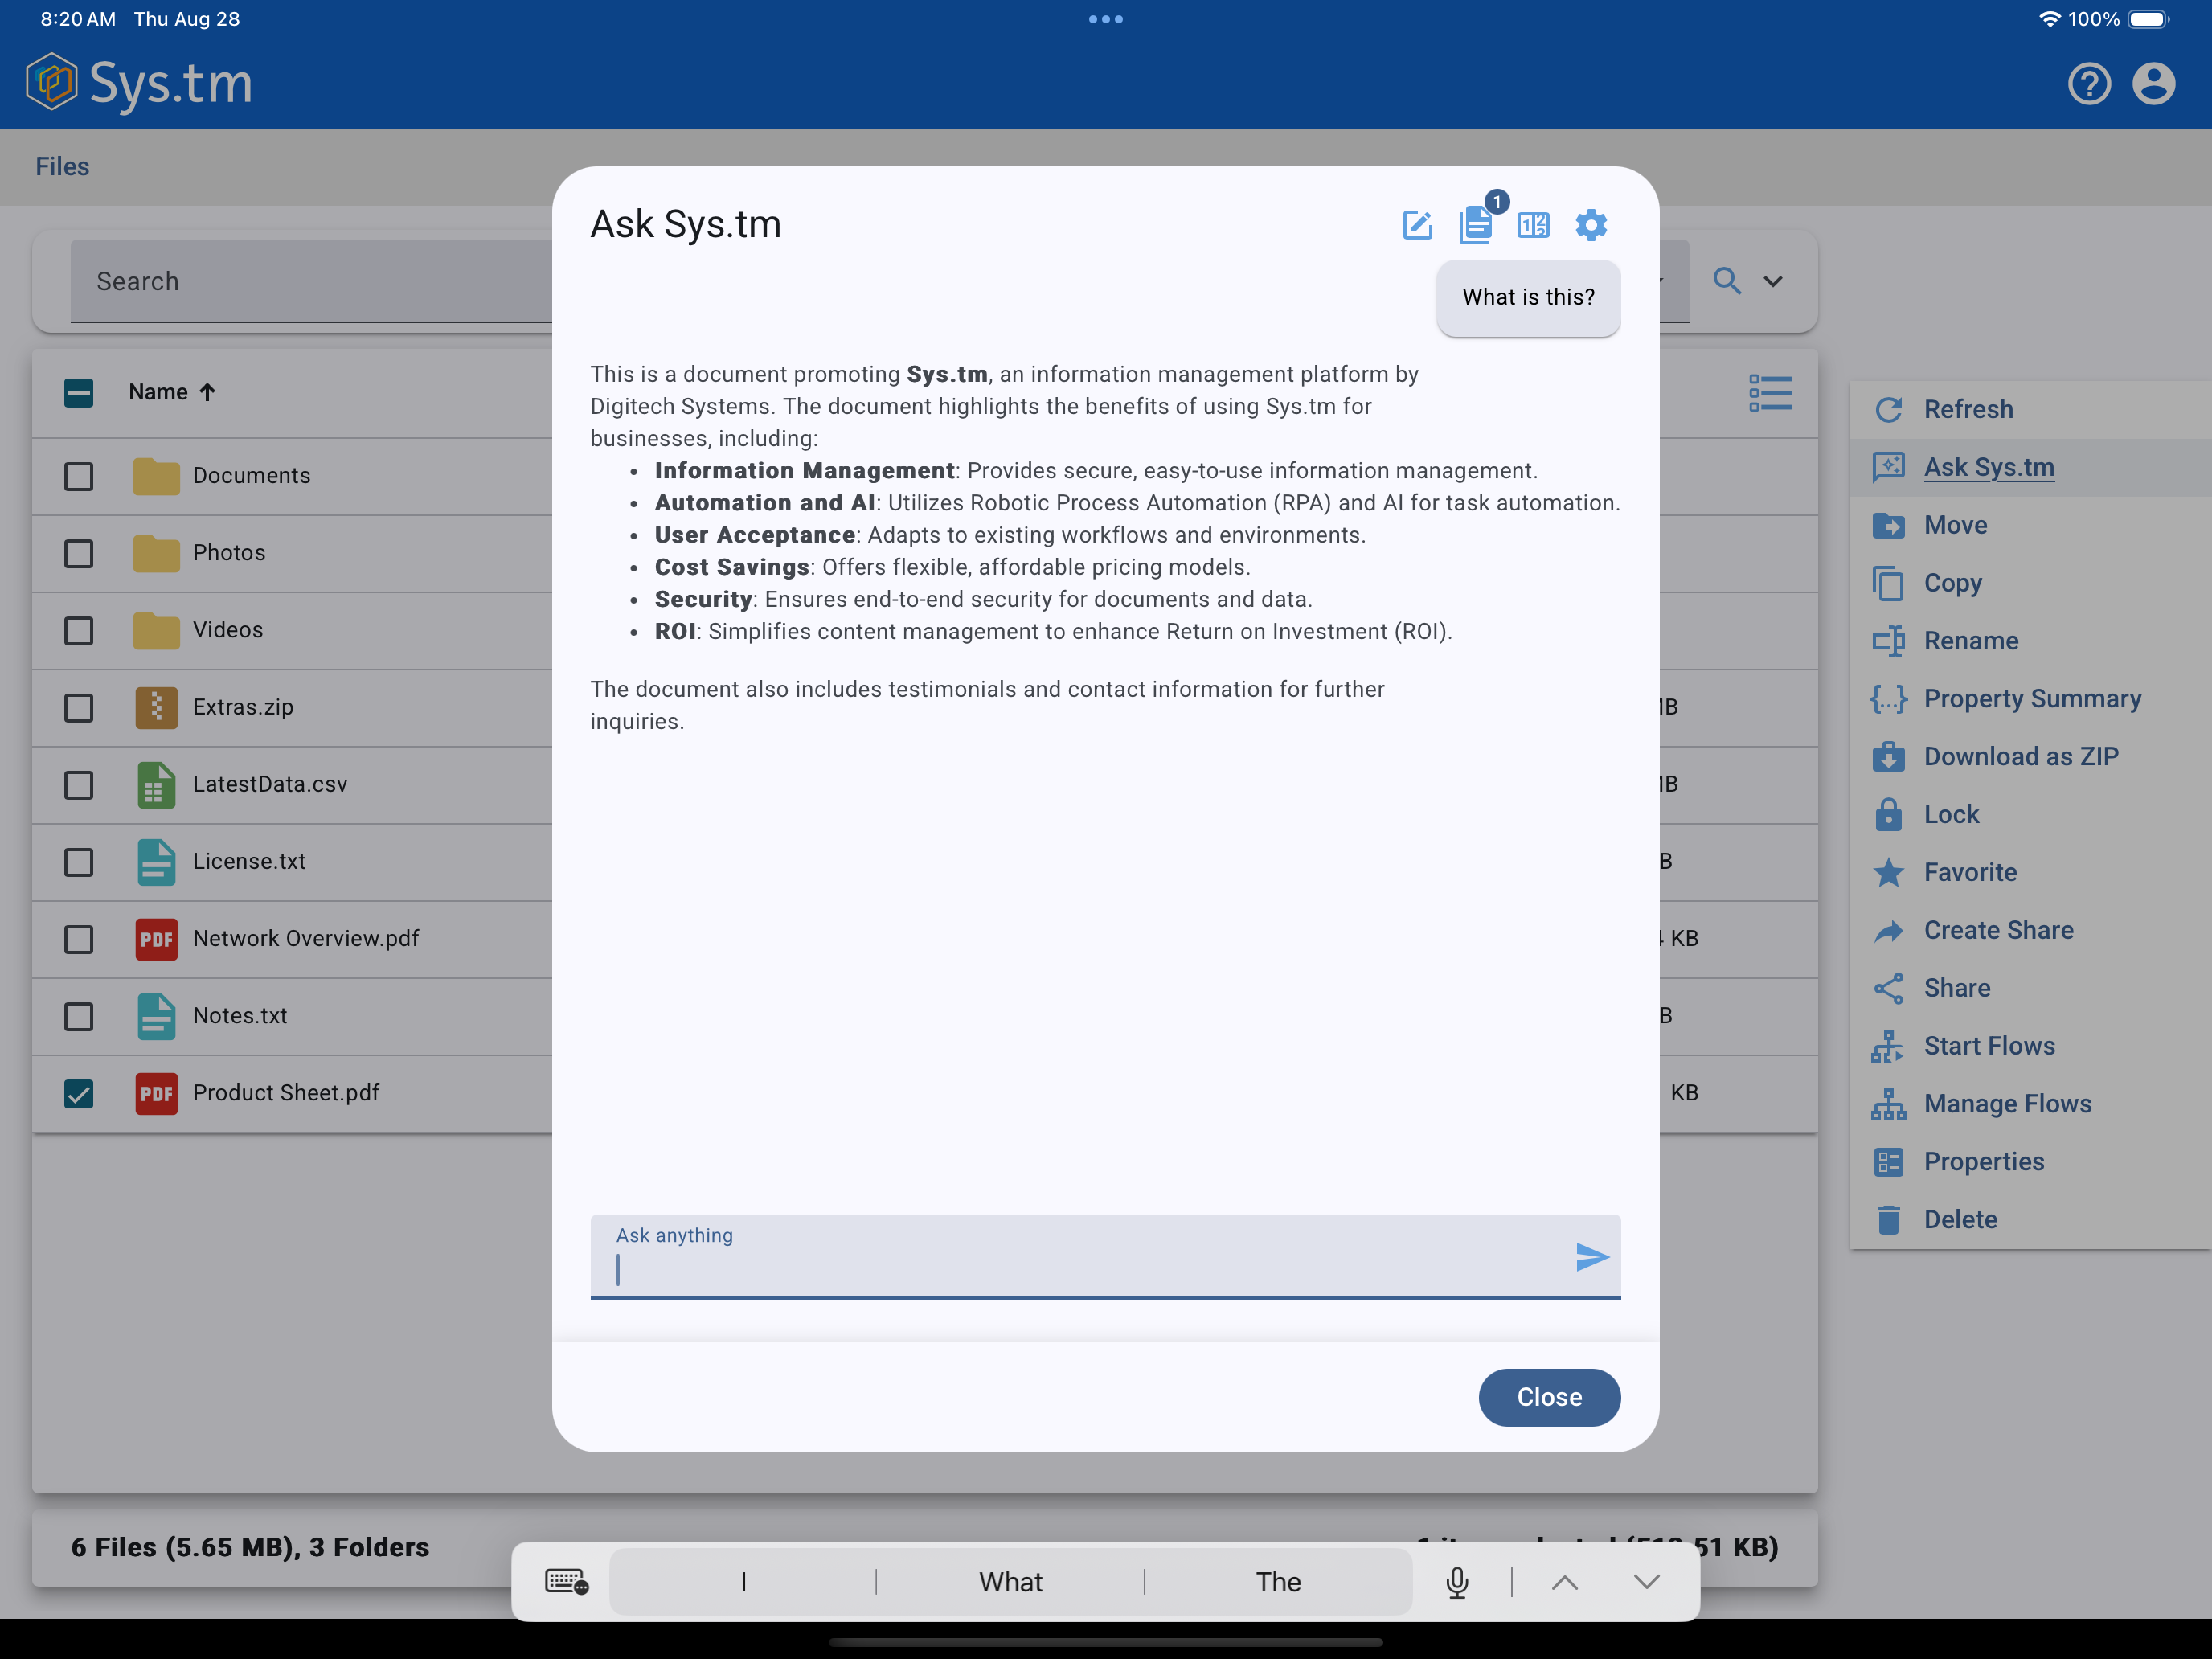This screenshot has height=1659, width=2212.
Task: Click the Videos folder icon
Action: coord(156,630)
